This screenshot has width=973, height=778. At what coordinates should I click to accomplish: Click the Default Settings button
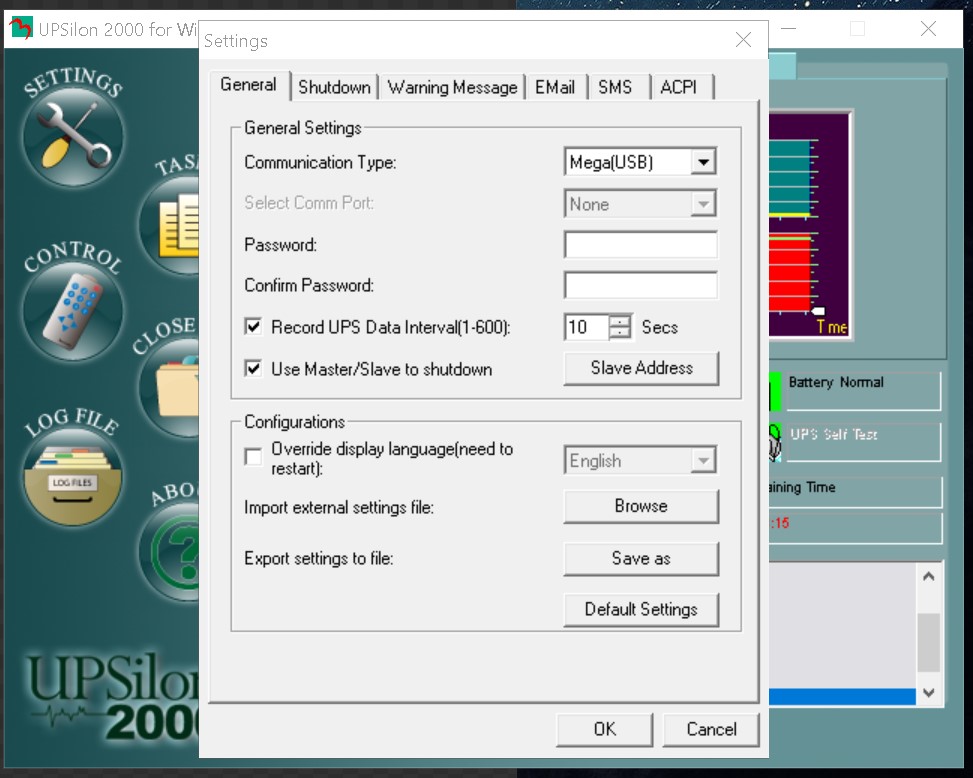click(x=641, y=609)
